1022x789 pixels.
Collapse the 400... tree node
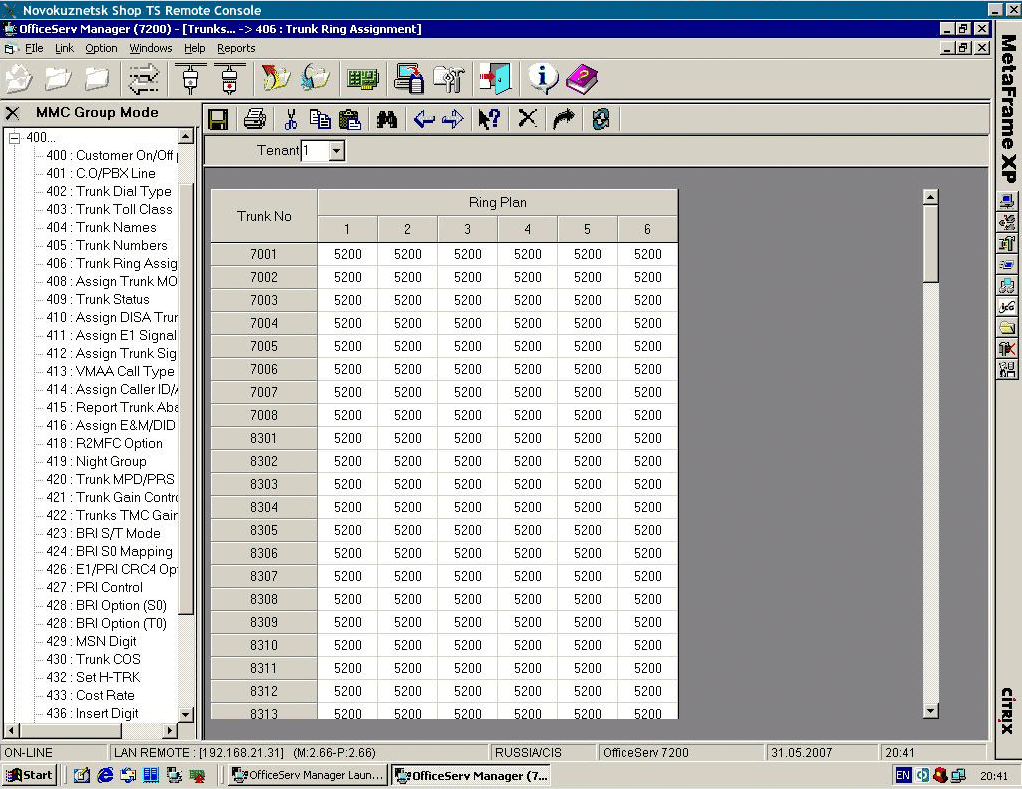(14, 137)
